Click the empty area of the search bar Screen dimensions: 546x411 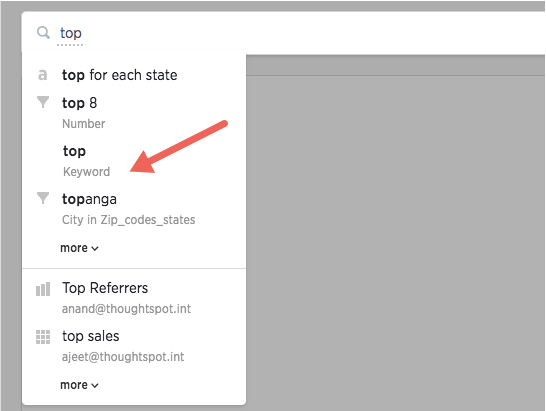pyautogui.click(x=313, y=33)
